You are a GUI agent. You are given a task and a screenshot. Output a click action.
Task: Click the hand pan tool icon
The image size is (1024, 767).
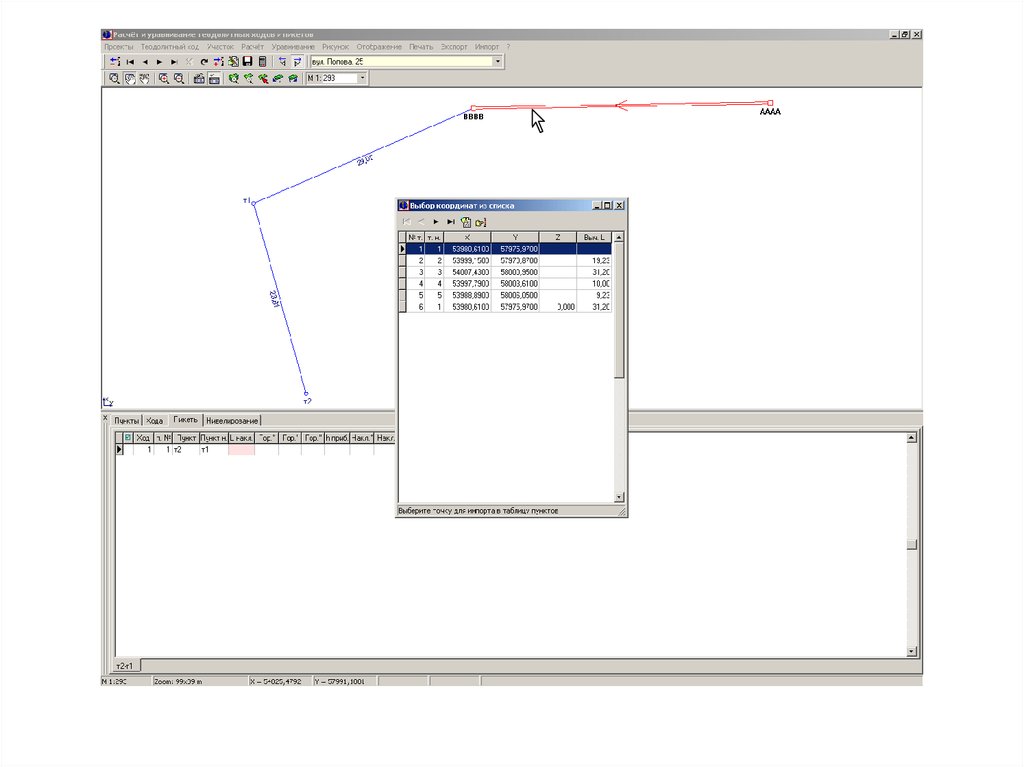[129, 78]
